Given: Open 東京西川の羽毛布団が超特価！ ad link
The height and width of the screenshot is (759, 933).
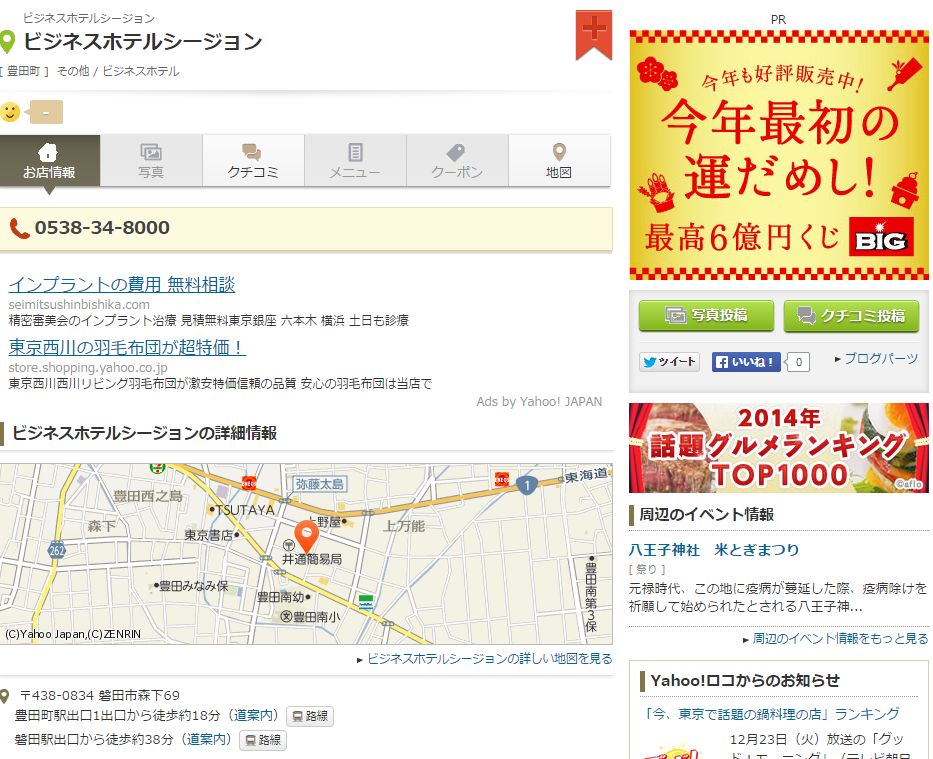Looking at the screenshot, I should (x=127, y=347).
